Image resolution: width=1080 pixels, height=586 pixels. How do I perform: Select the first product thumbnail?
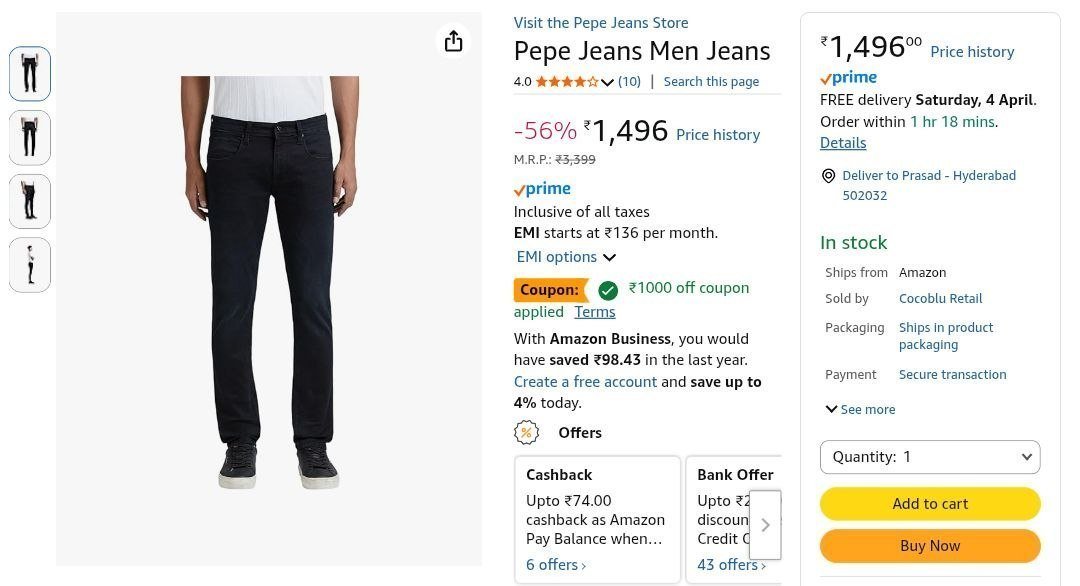30,74
